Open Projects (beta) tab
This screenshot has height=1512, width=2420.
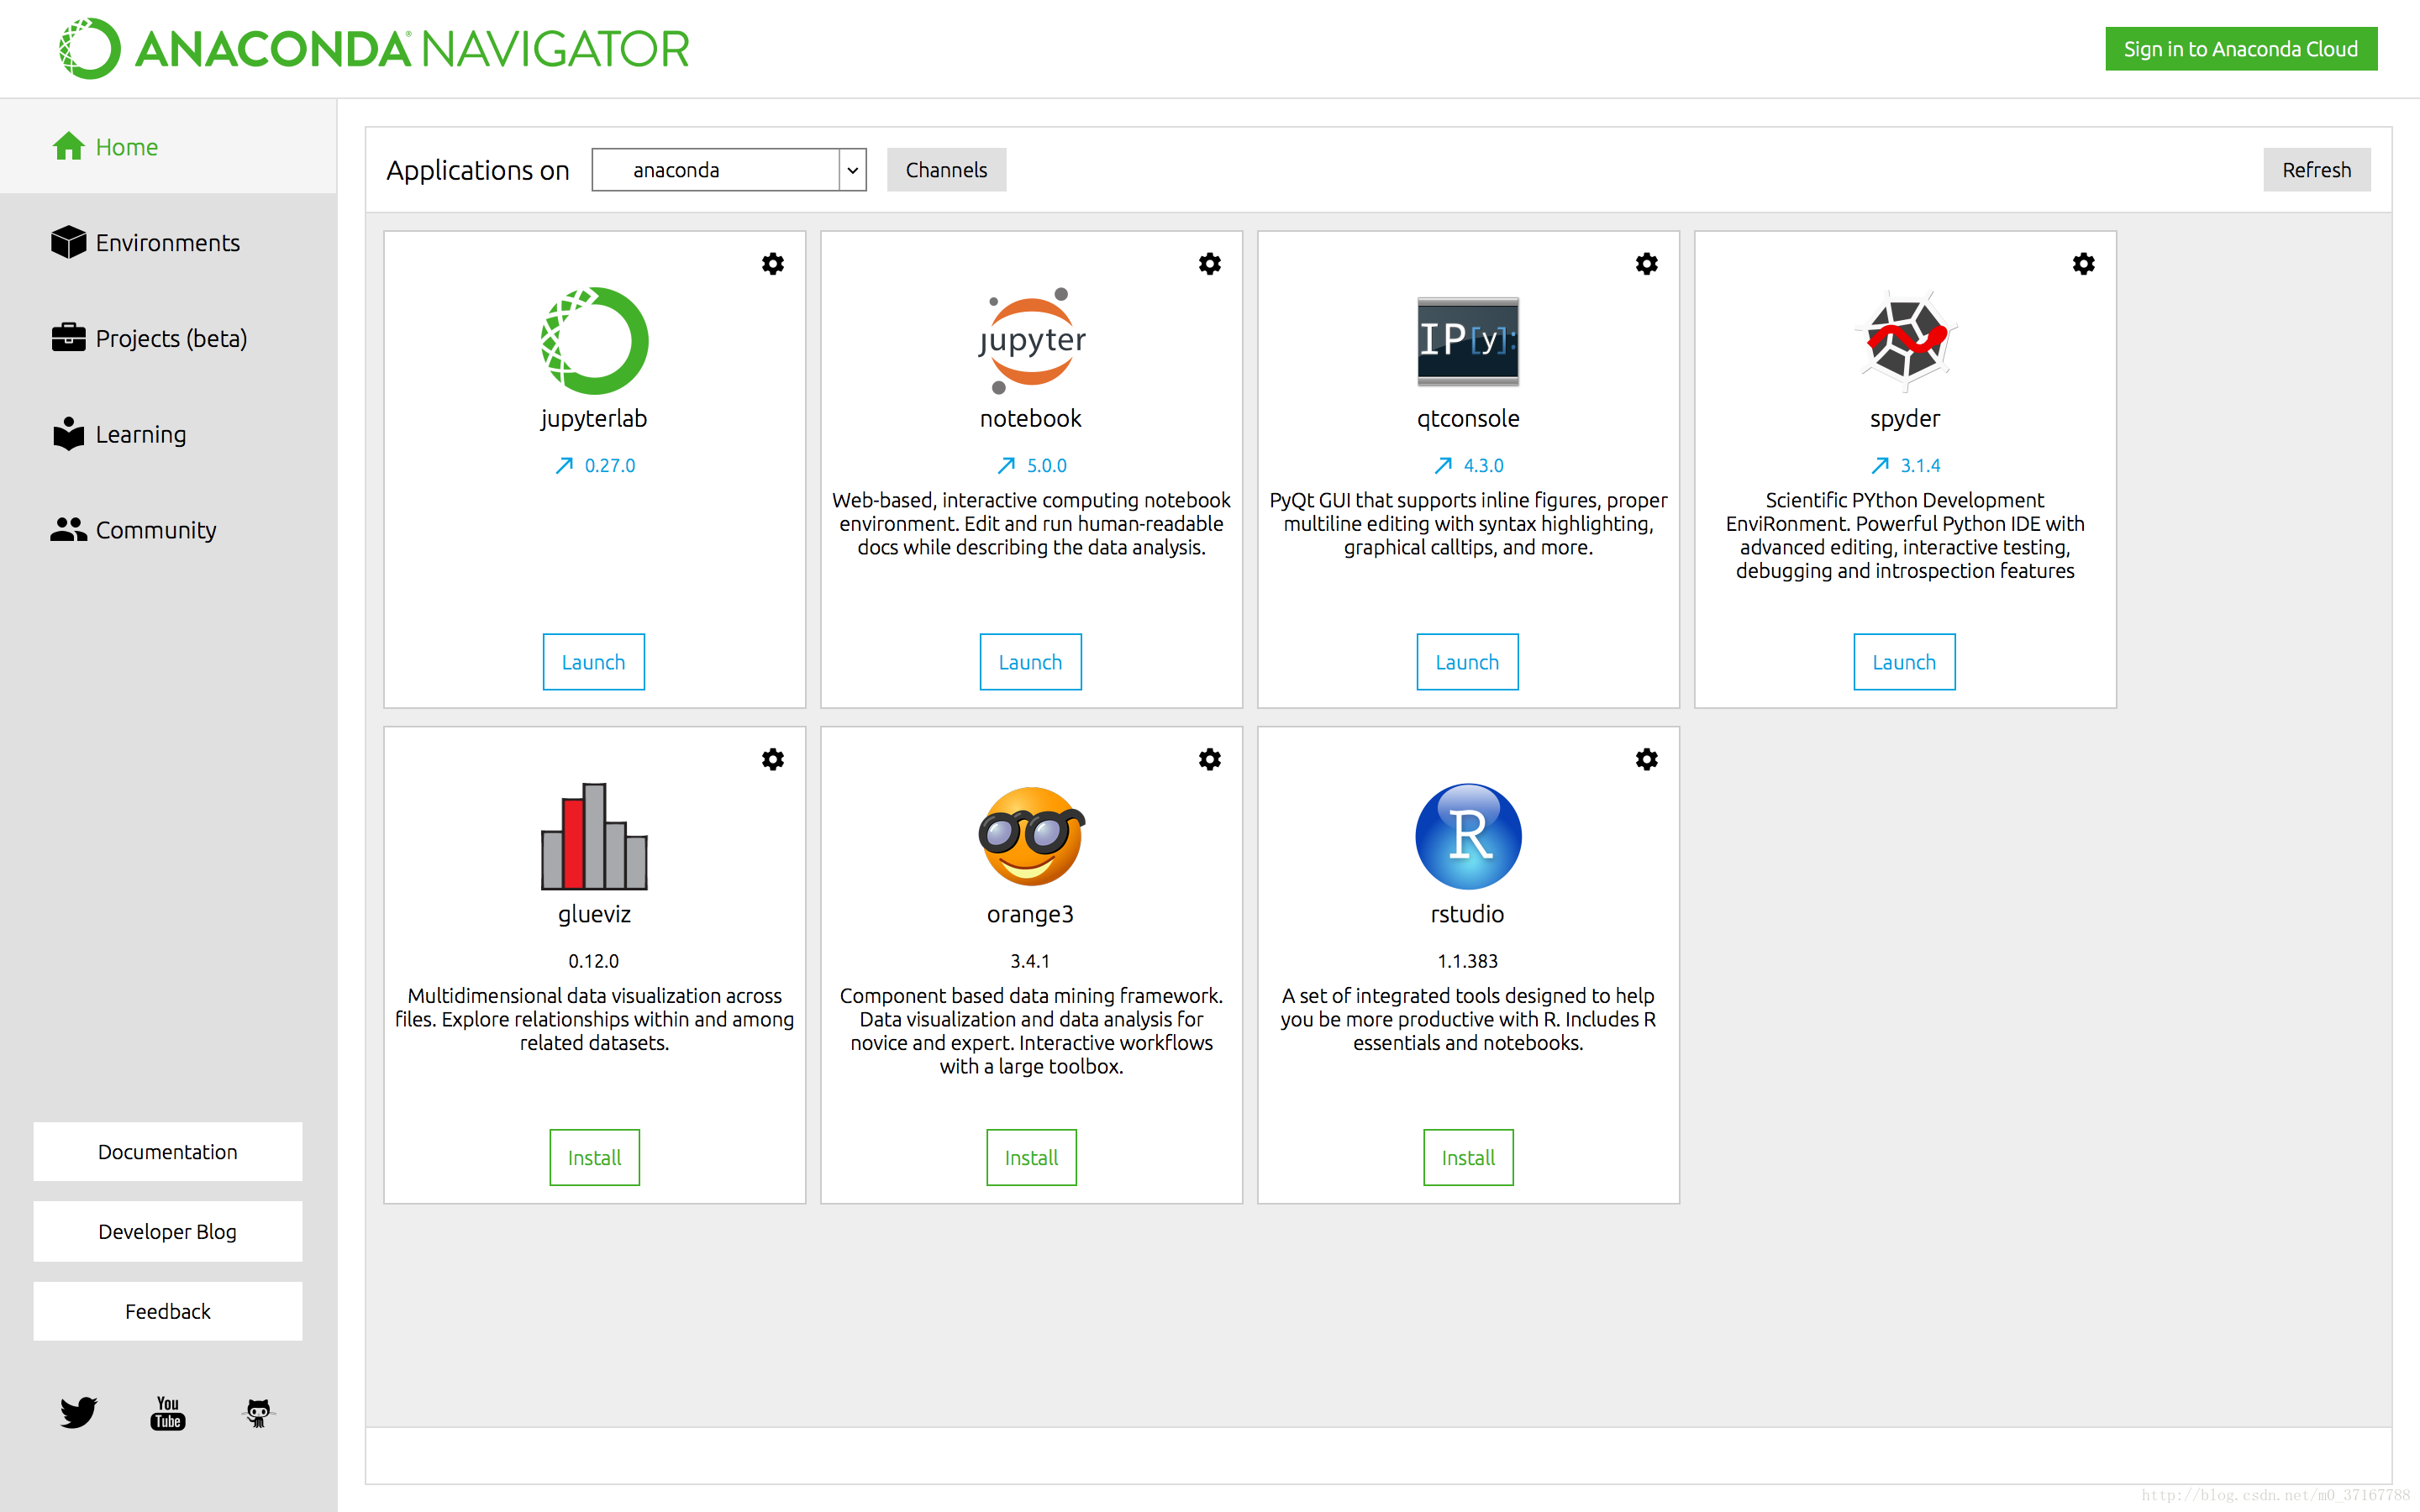[x=168, y=338]
